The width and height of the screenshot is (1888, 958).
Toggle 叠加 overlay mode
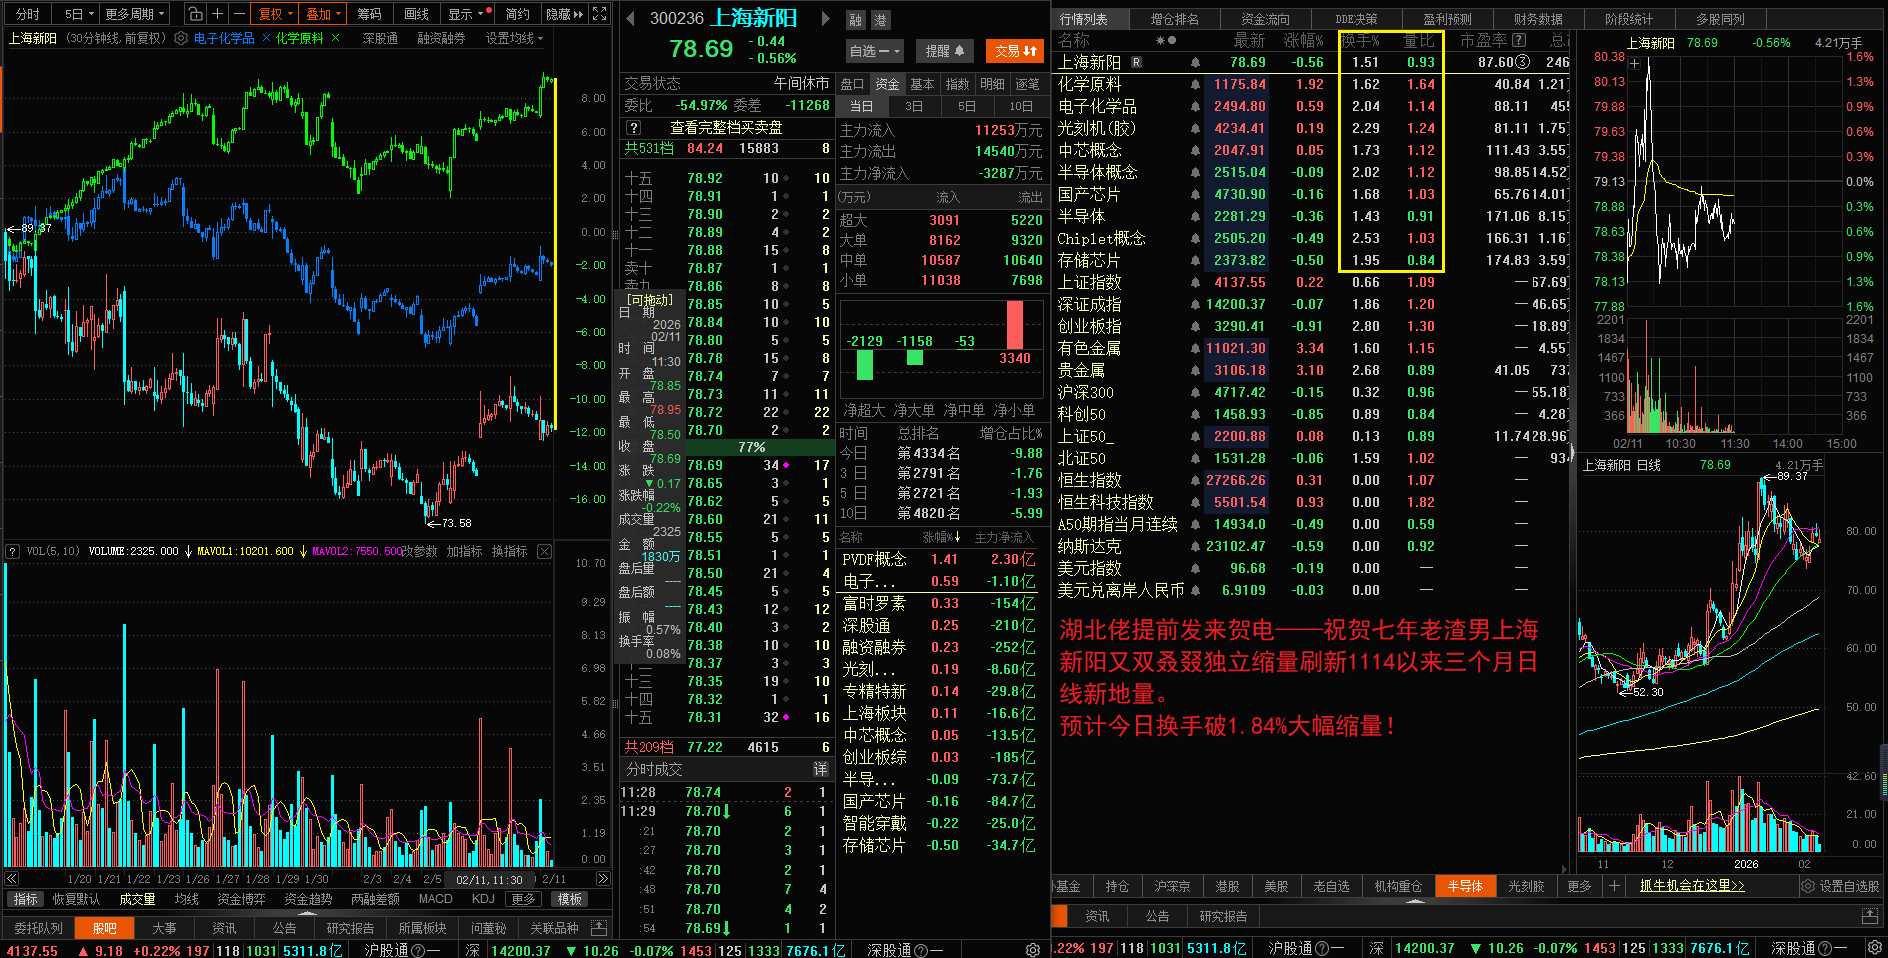point(324,14)
